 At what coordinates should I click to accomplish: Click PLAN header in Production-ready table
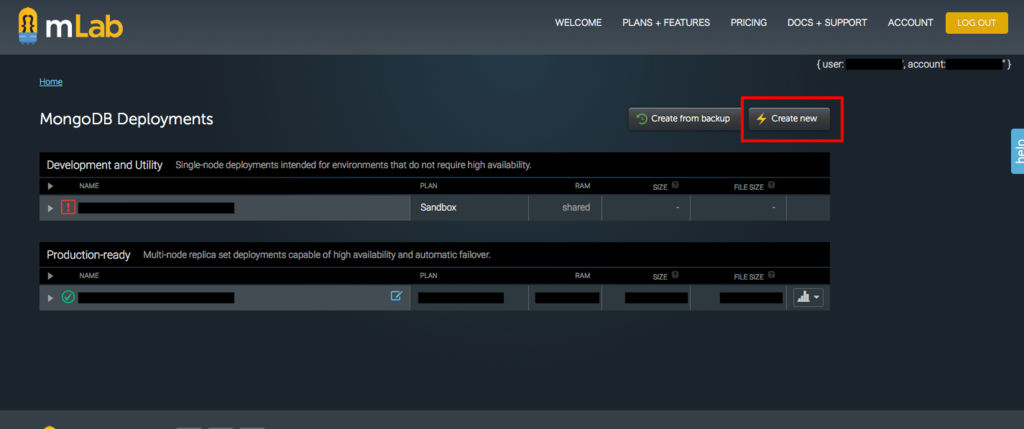[428, 276]
